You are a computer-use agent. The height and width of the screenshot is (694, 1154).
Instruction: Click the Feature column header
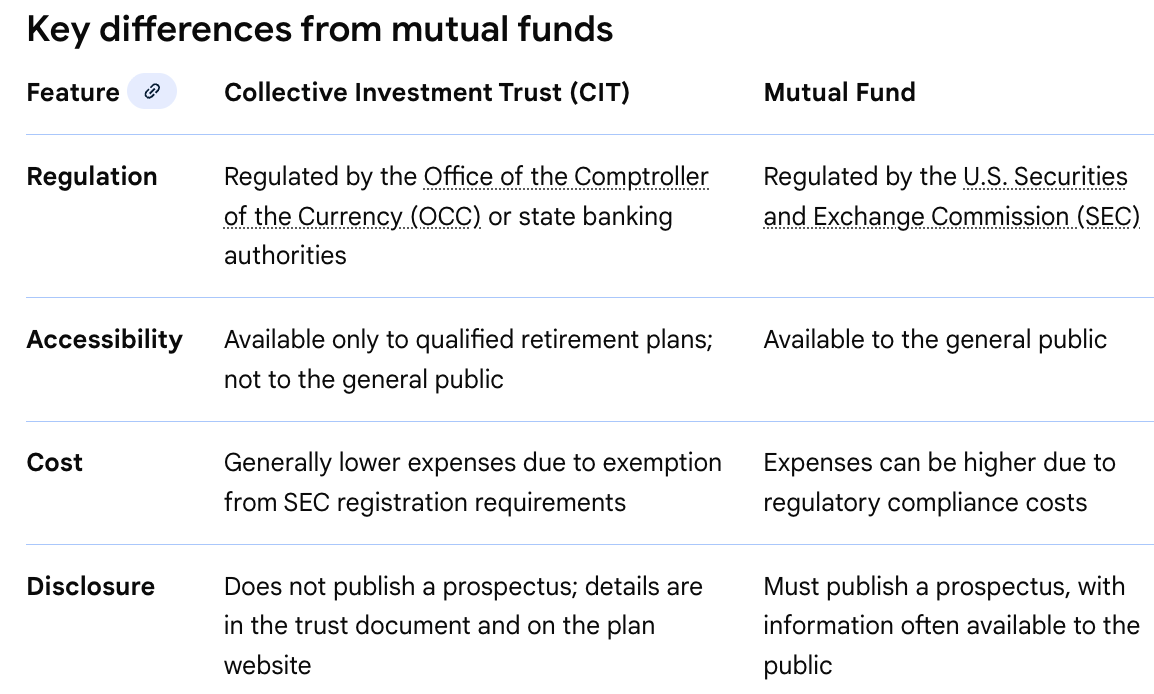pos(73,93)
